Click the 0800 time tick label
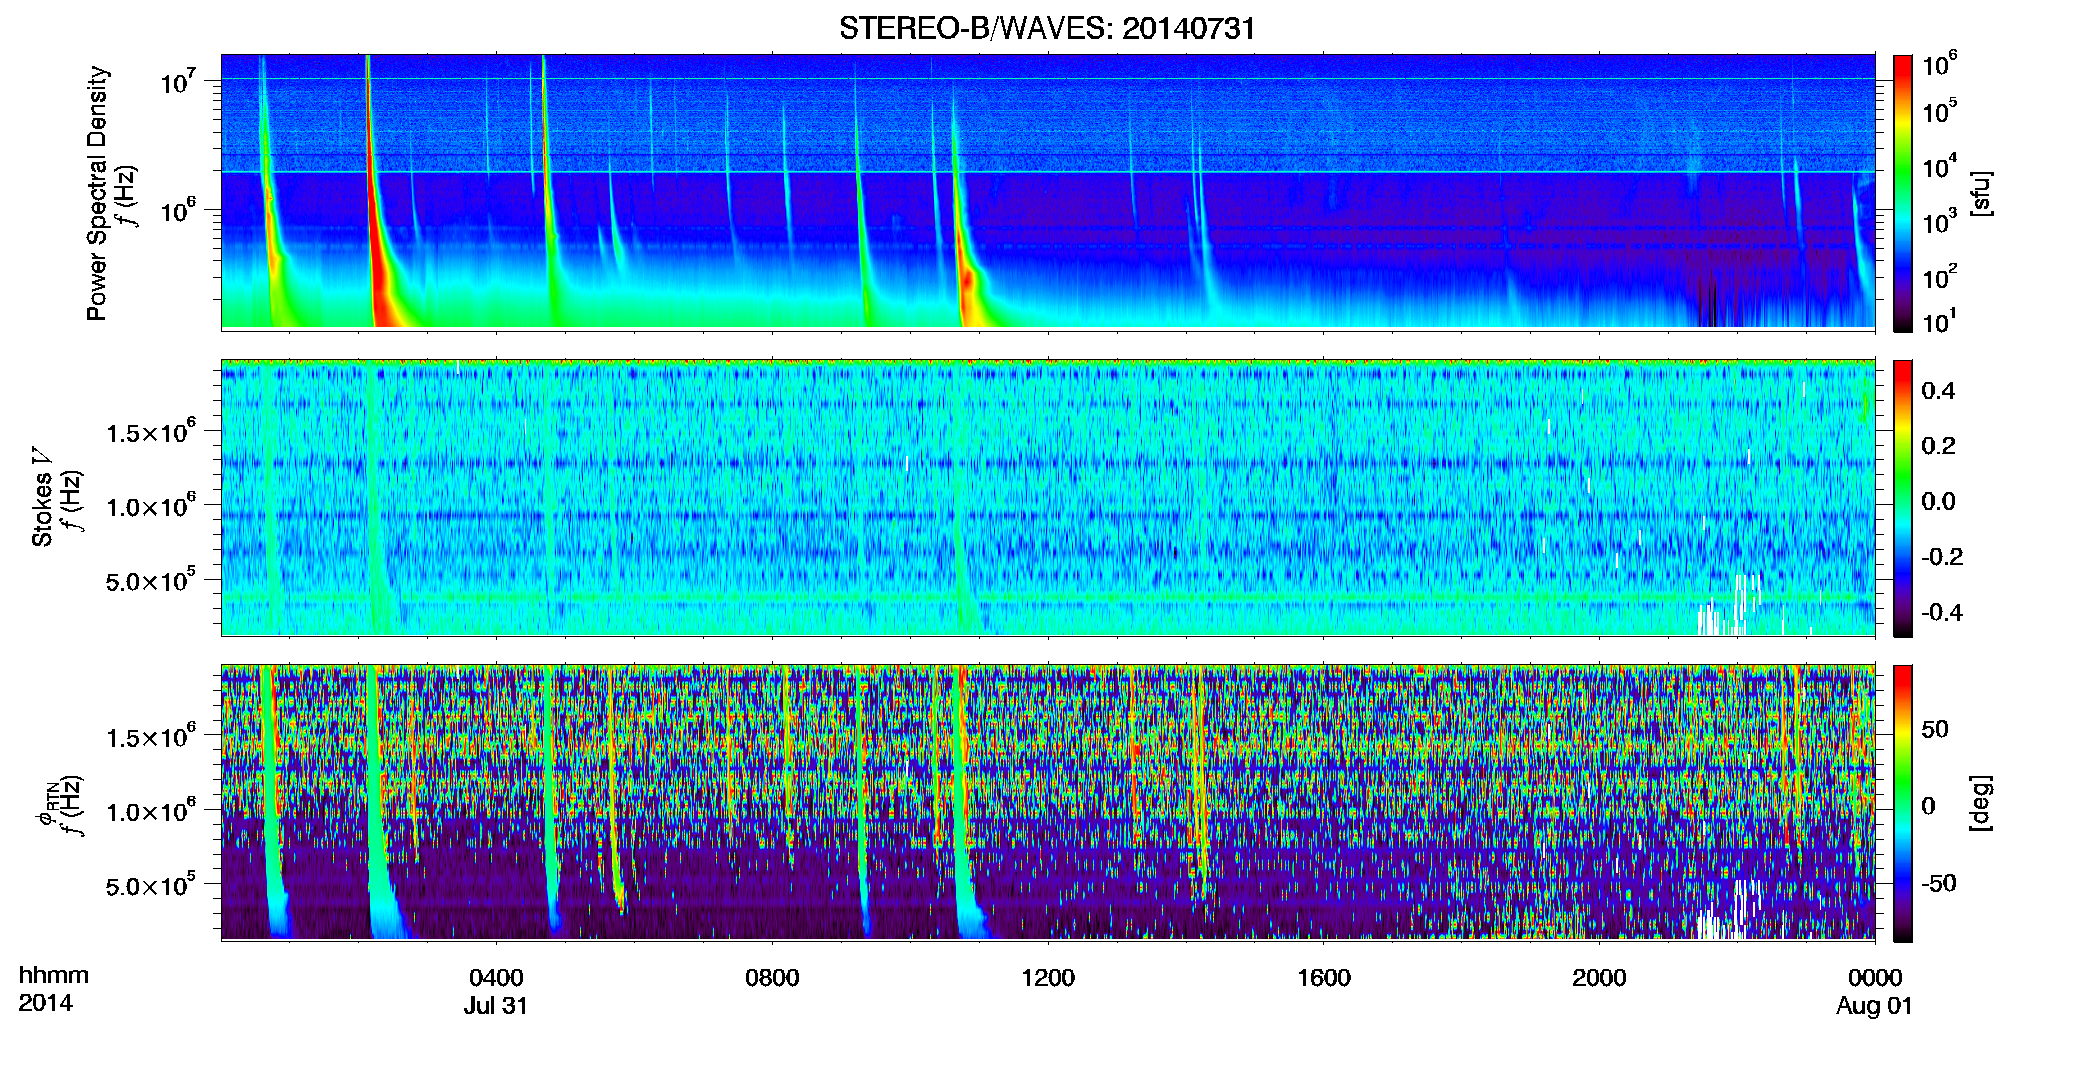Viewport: 2096px width, 1080px height. click(772, 978)
